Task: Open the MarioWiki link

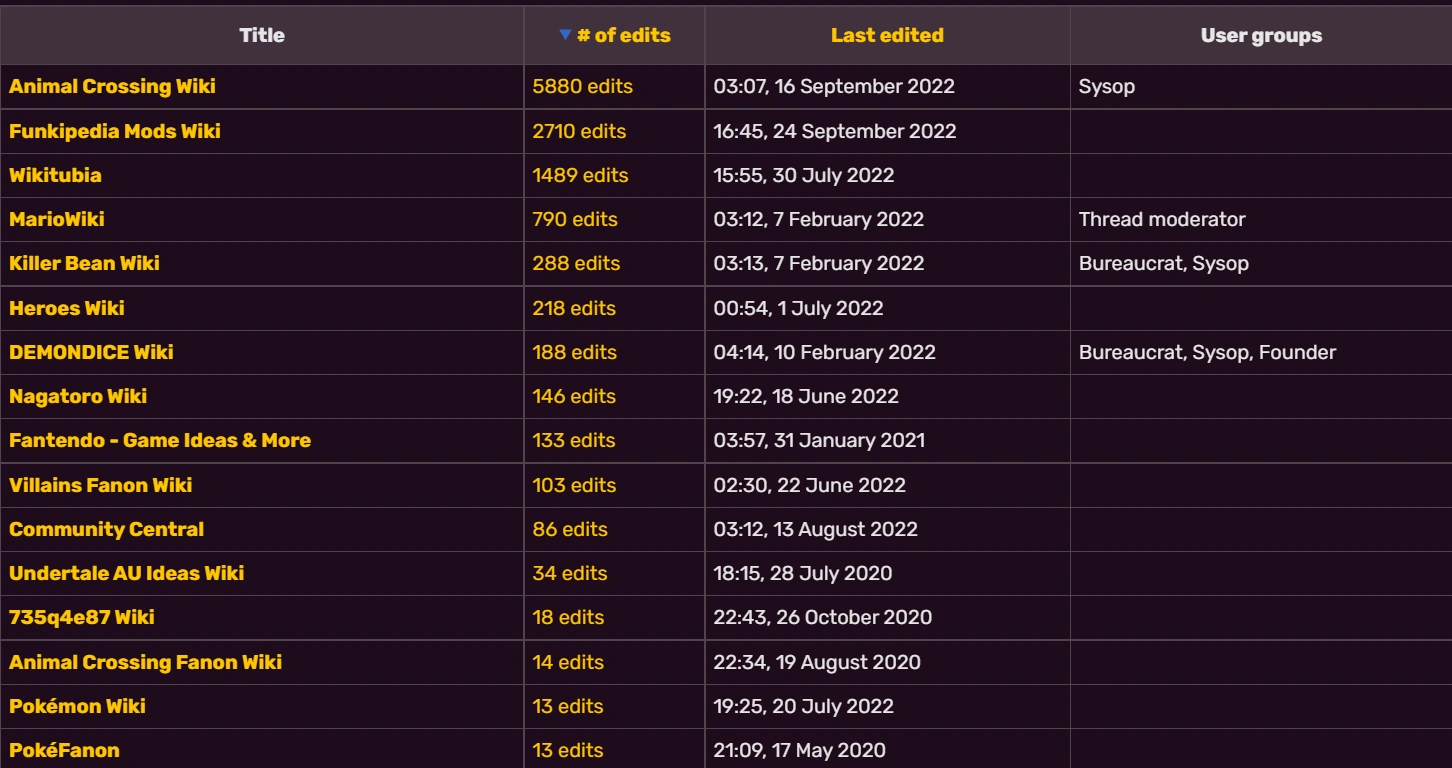Action: click(57, 219)
